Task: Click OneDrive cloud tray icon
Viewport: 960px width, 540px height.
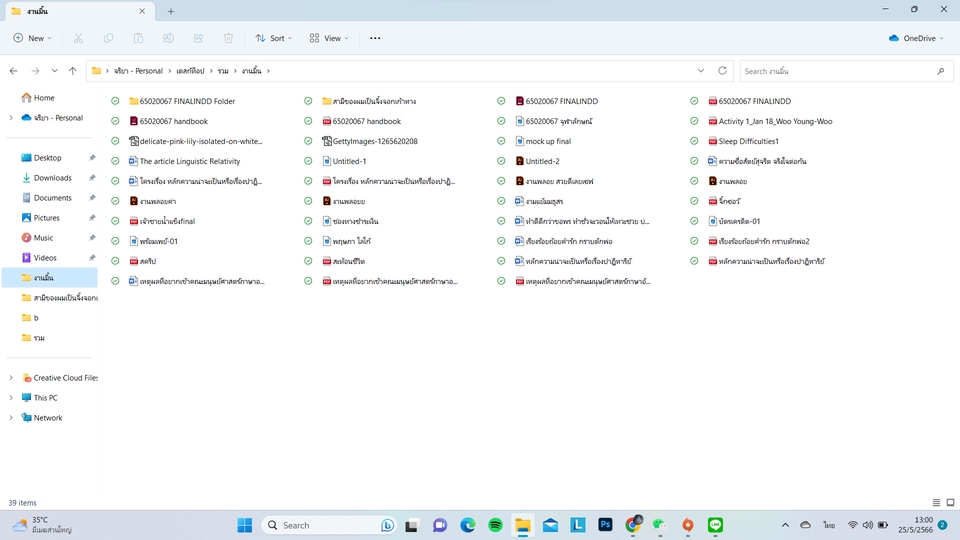Action: (806, 525)
